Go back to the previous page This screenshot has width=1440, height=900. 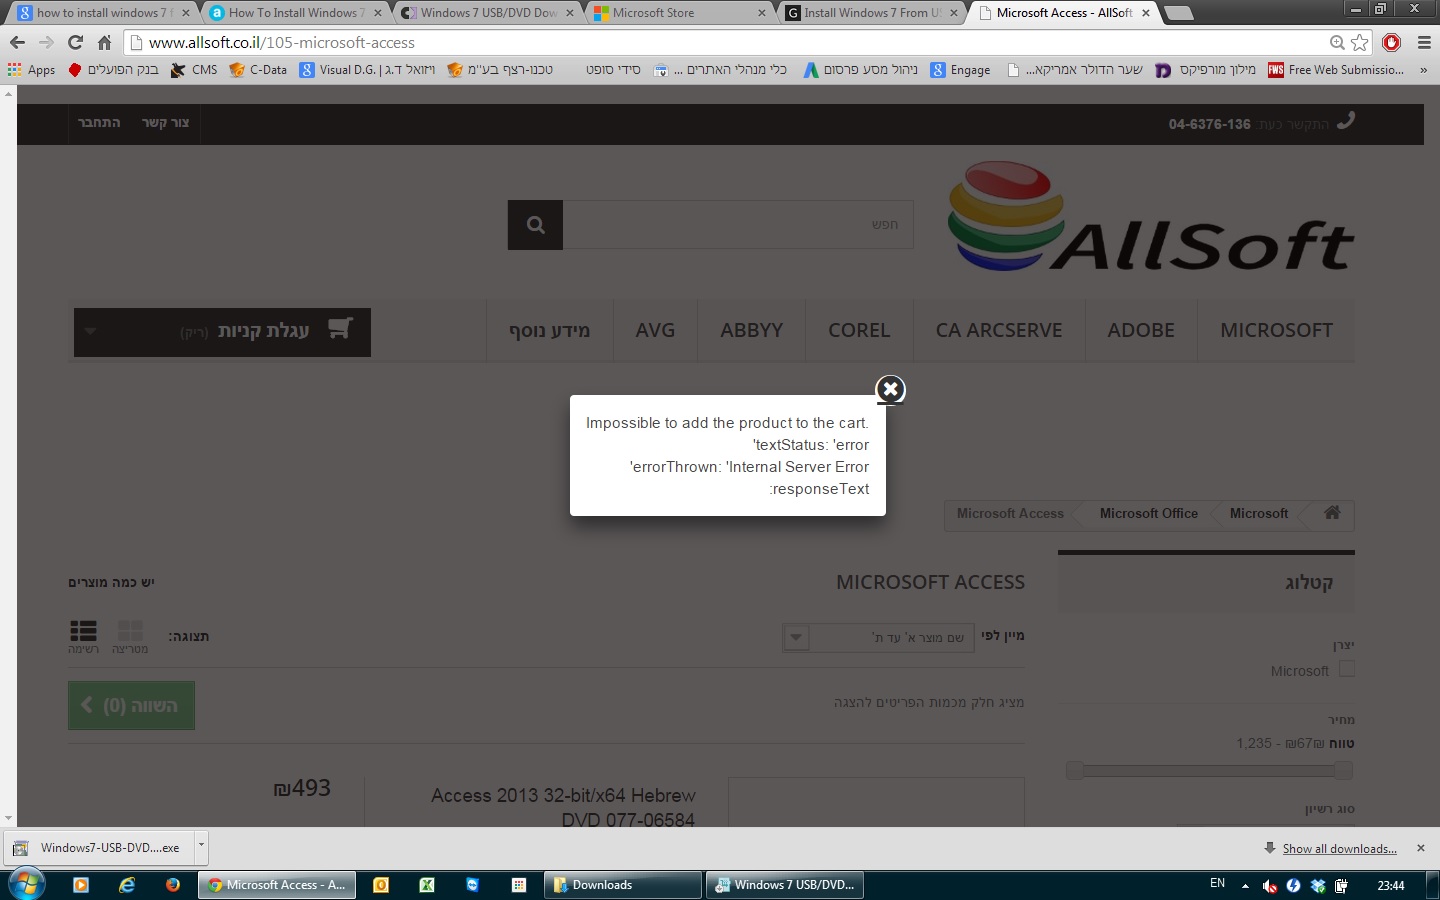pos(17,42)
